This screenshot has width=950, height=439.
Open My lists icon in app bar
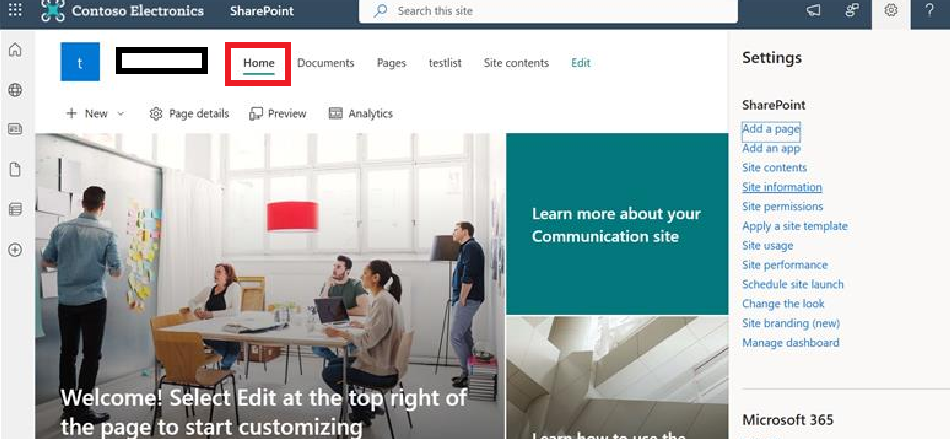[15, 210]
